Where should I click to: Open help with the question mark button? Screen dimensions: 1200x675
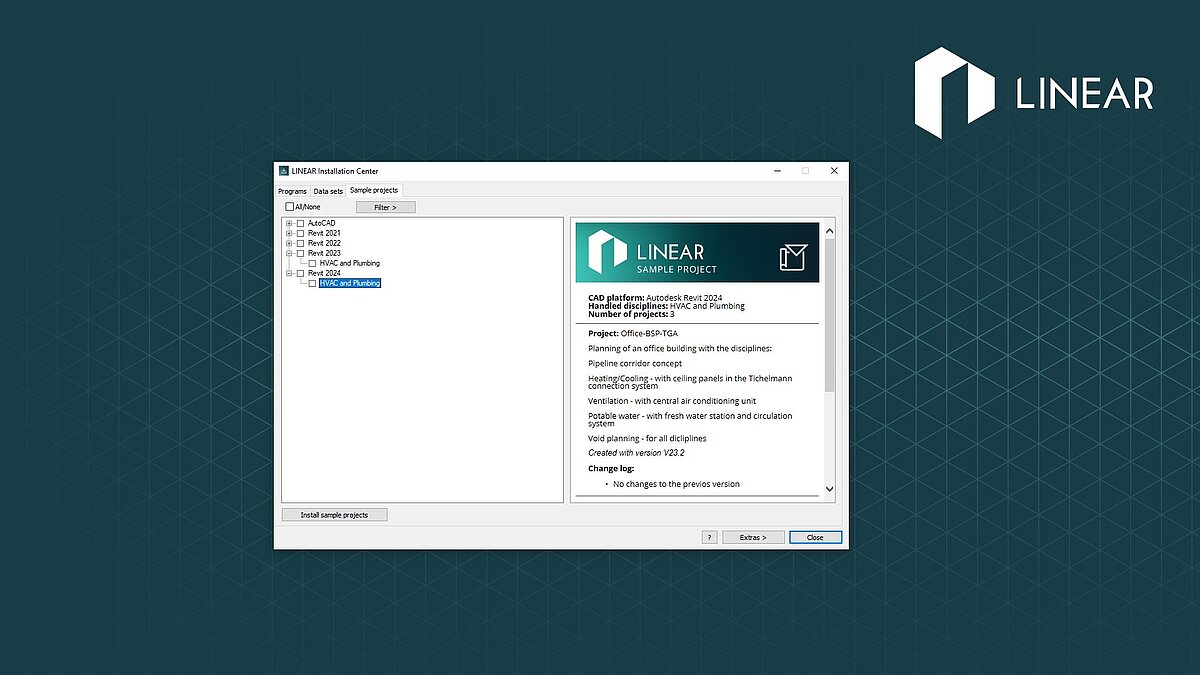[709, 537]
